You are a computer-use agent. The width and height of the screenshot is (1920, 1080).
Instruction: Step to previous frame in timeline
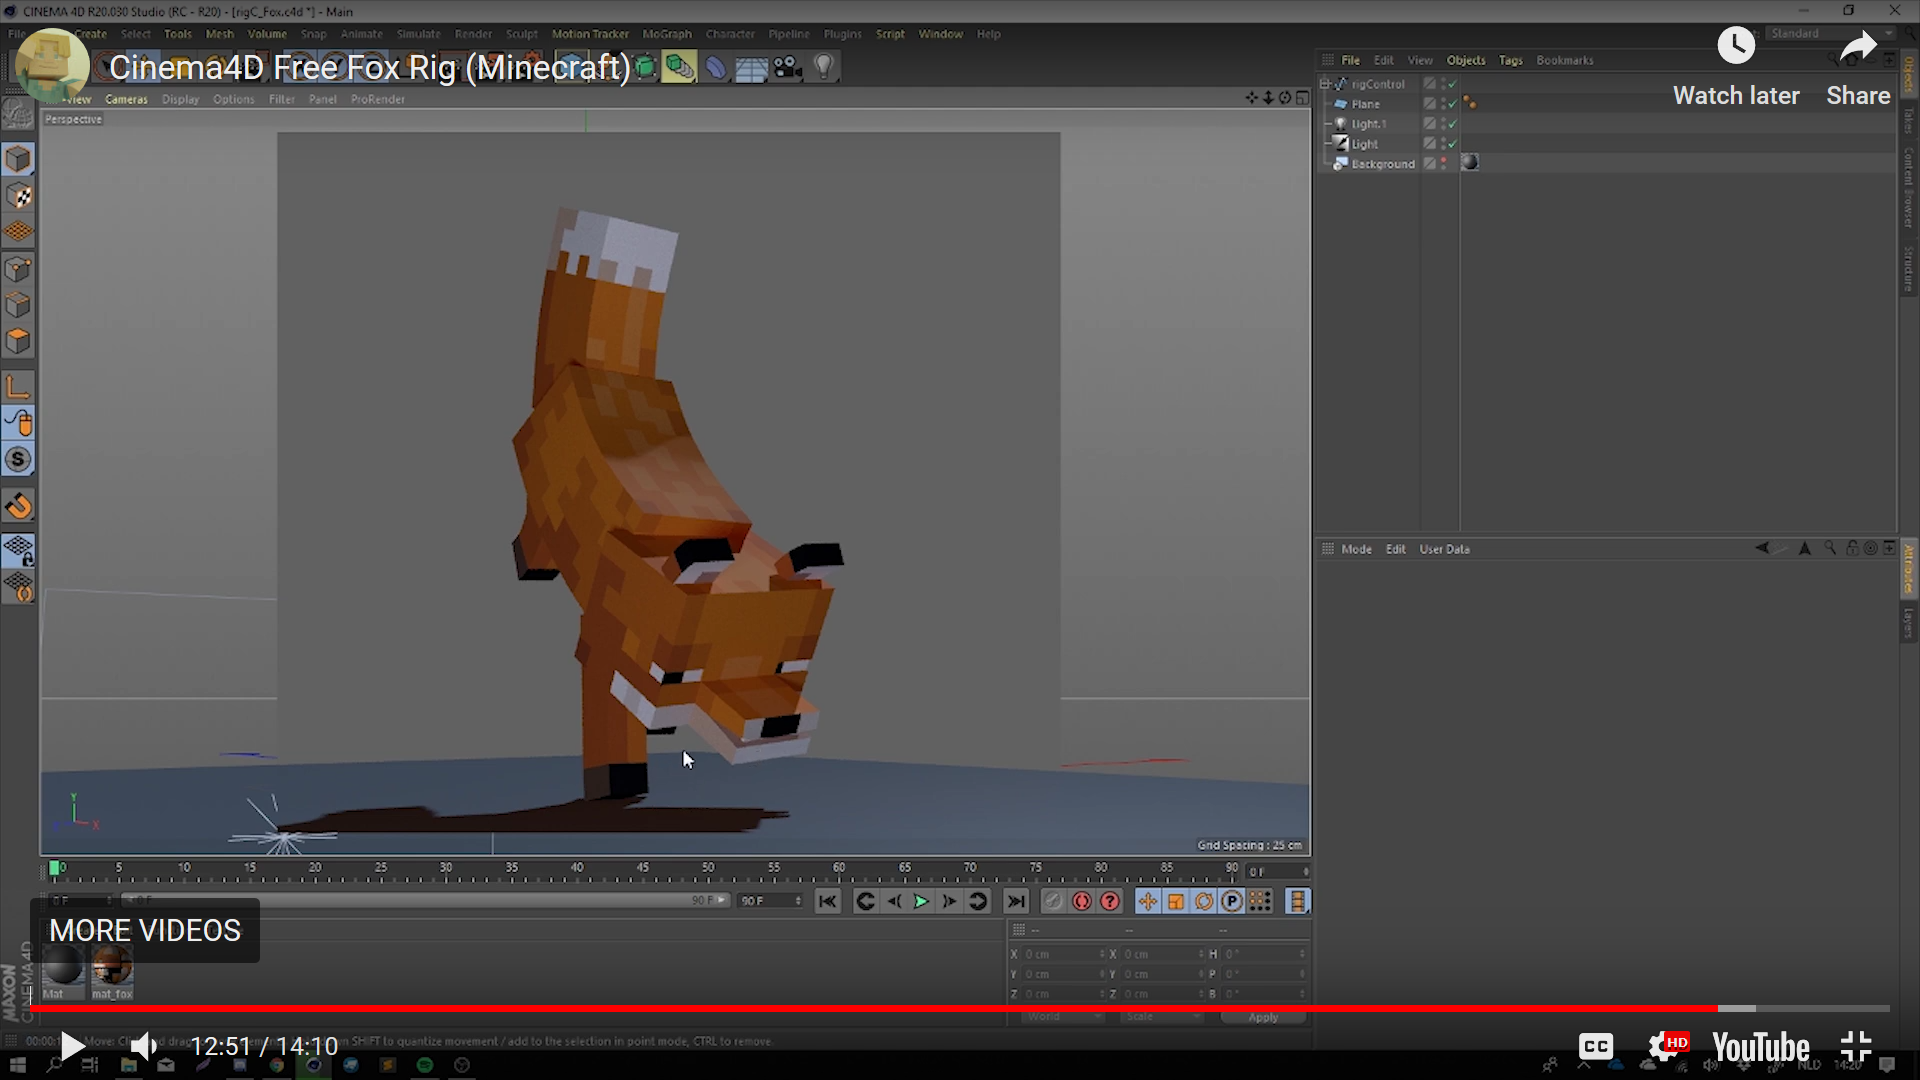tap(894, 901)
